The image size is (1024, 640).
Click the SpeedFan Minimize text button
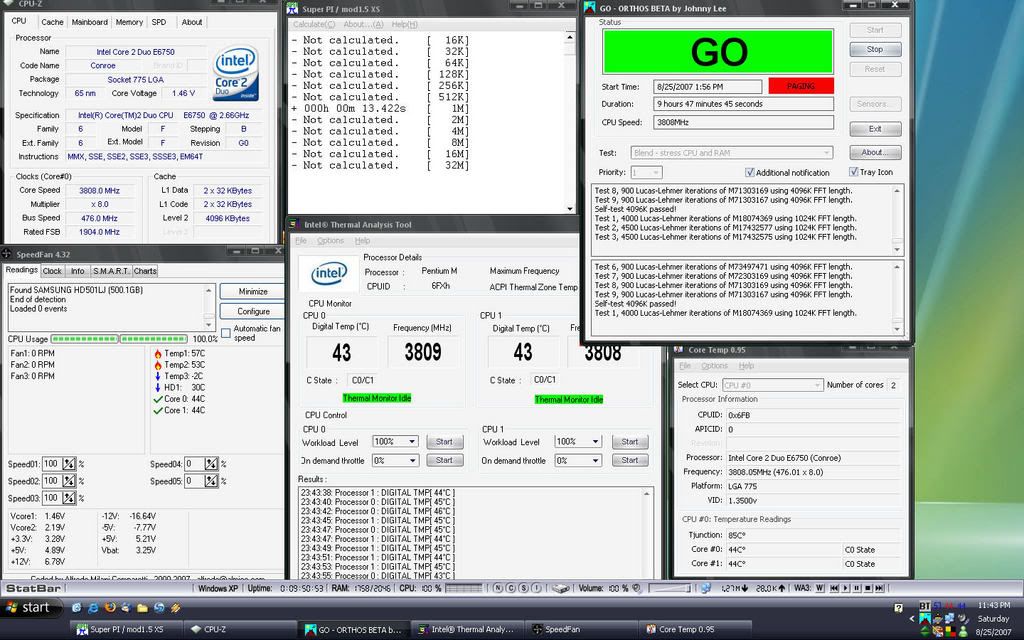253,291
